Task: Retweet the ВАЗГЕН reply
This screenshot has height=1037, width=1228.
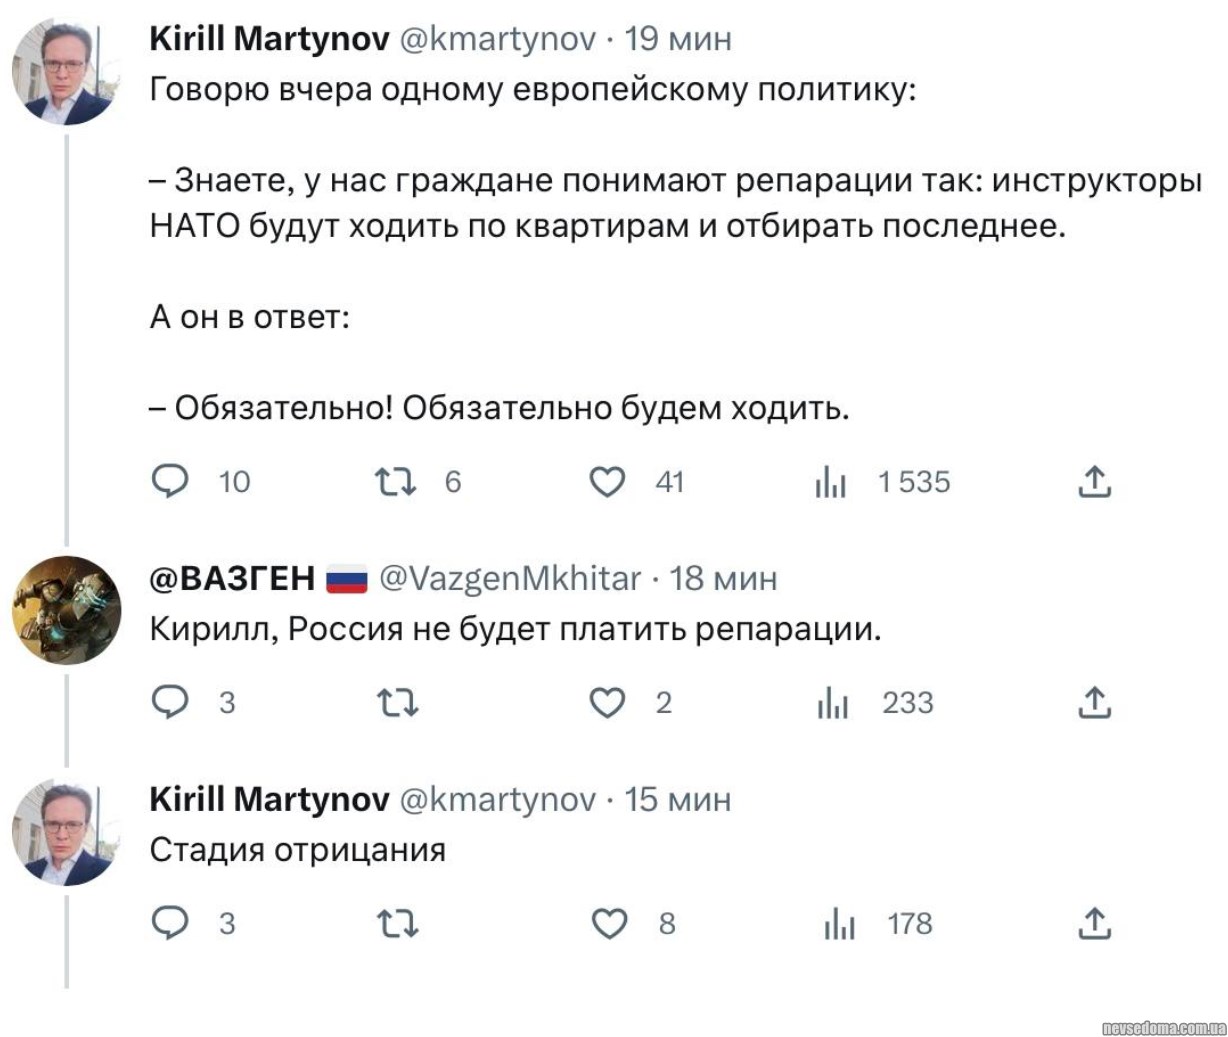Action: pyautogui.click(x=397, y=703)
